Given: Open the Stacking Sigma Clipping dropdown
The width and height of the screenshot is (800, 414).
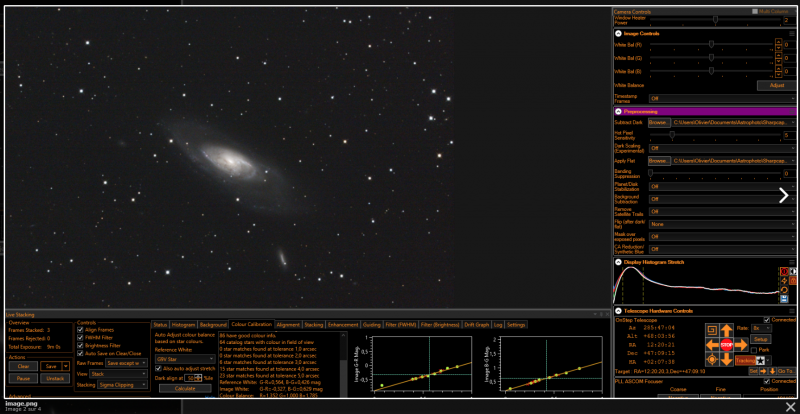Looking at the screenshot, I should point(122,384).
